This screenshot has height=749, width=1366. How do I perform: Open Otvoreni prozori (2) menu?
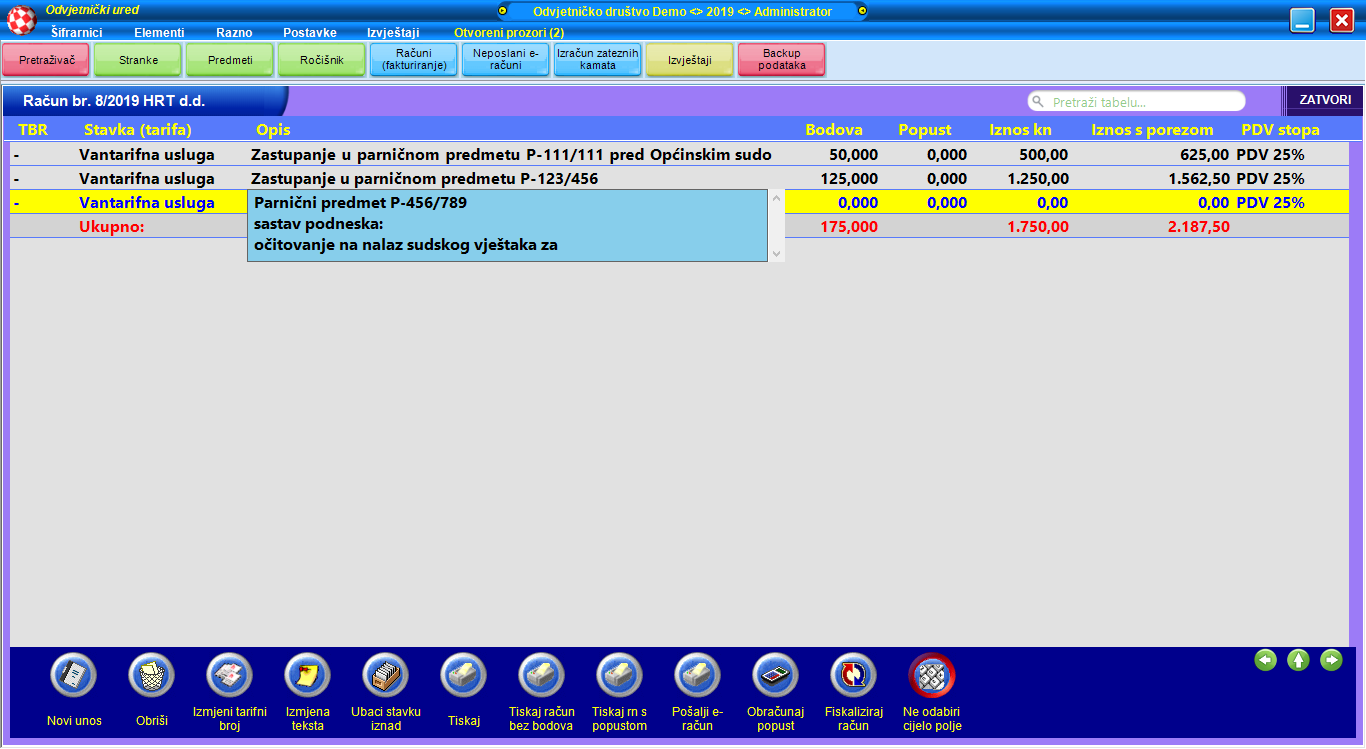tap(509, 32)
